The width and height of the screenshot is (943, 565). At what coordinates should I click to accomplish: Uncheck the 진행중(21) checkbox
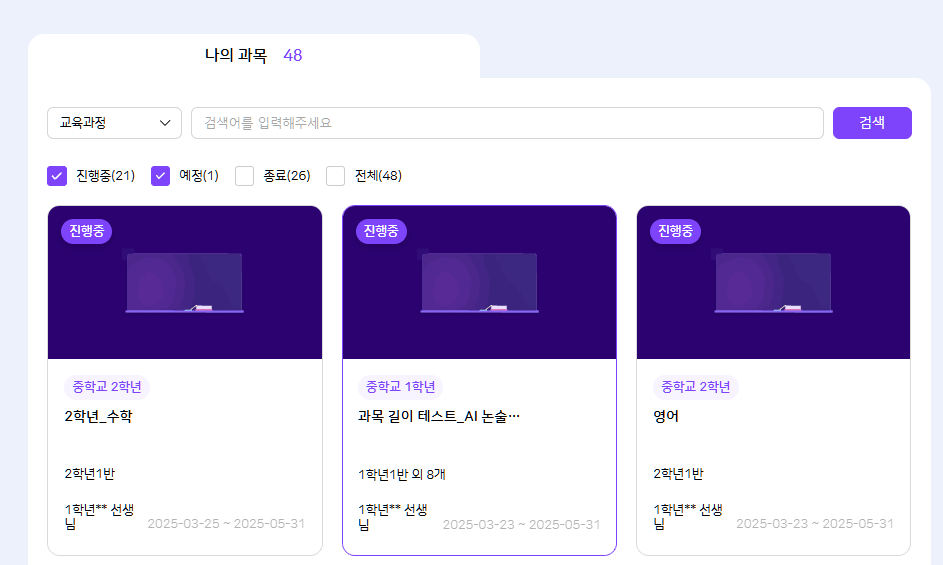pos(57,176)
